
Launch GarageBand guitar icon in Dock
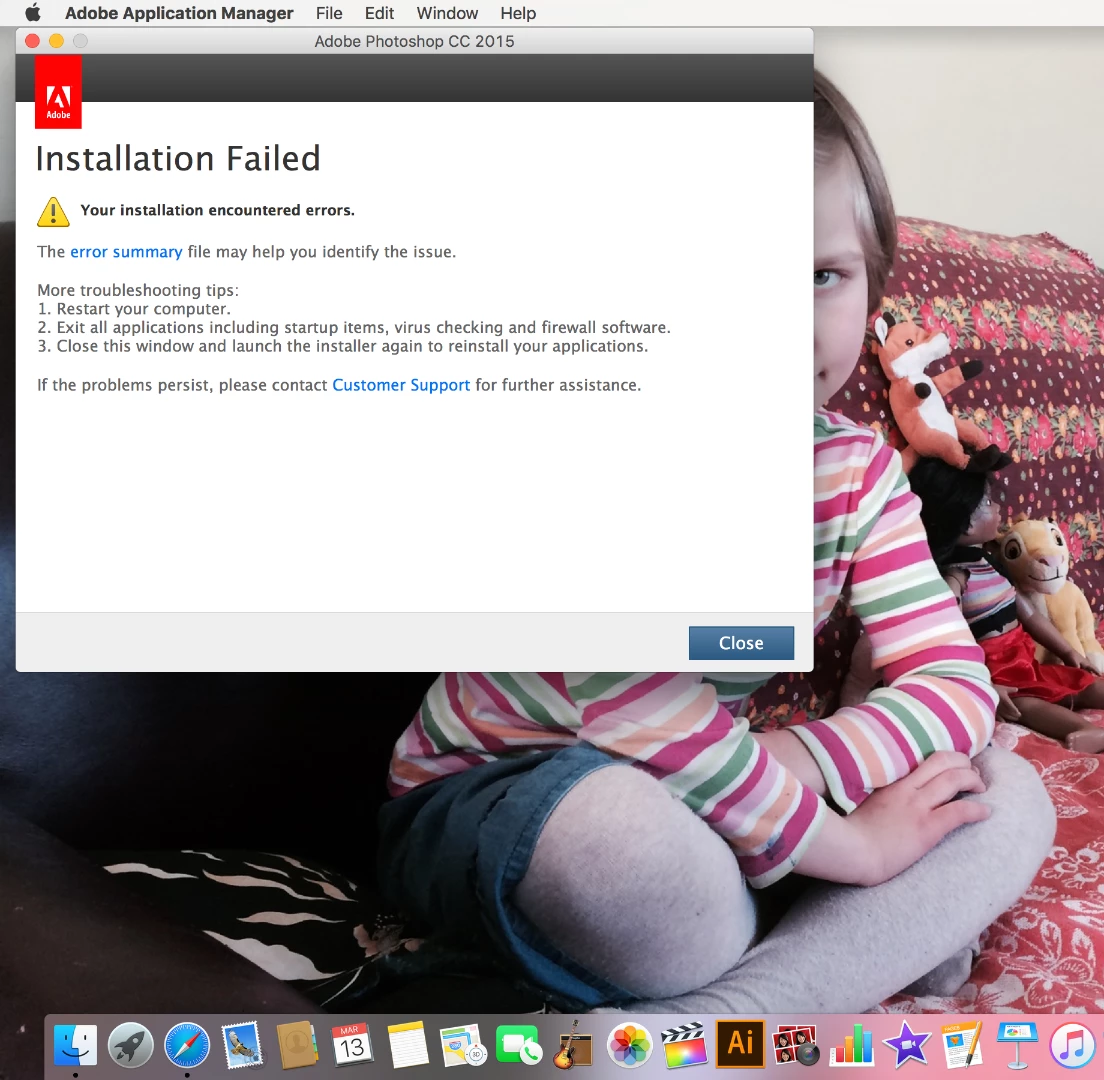click(x=574, y=1045)
